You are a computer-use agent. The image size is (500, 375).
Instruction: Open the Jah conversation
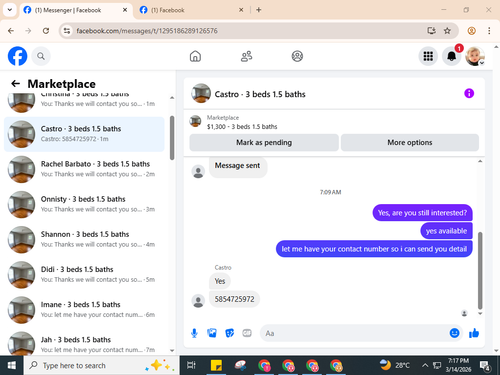[84, 342]
